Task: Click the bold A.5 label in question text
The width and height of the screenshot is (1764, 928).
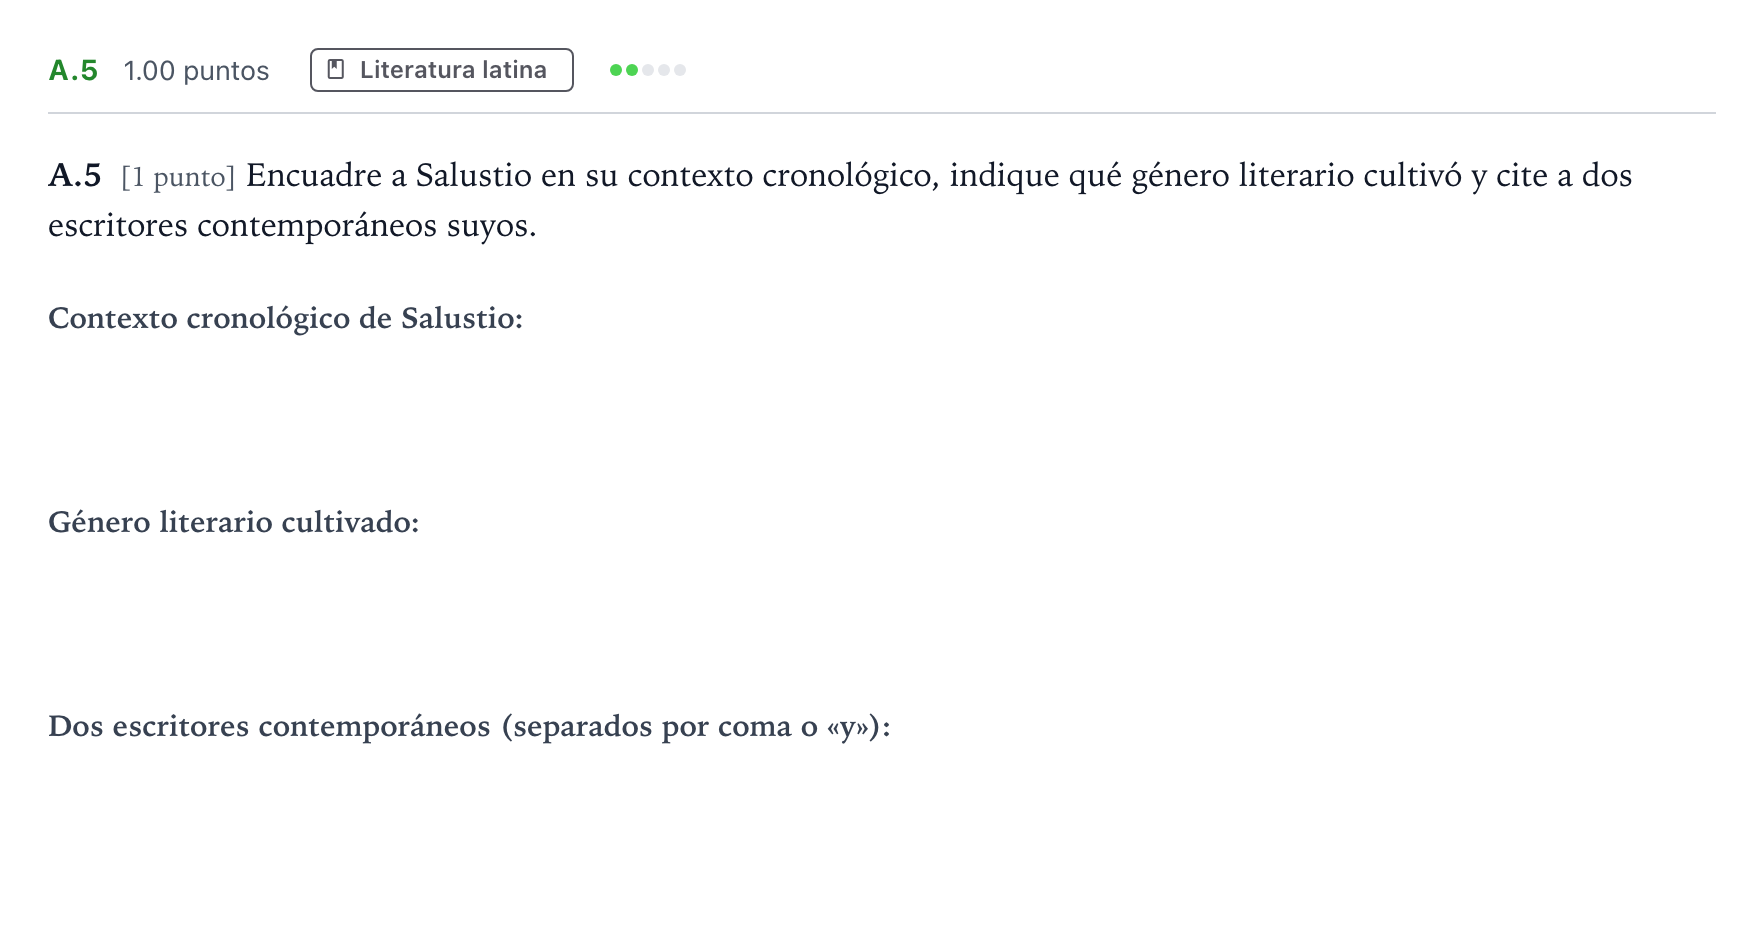Action: [75, 176]
